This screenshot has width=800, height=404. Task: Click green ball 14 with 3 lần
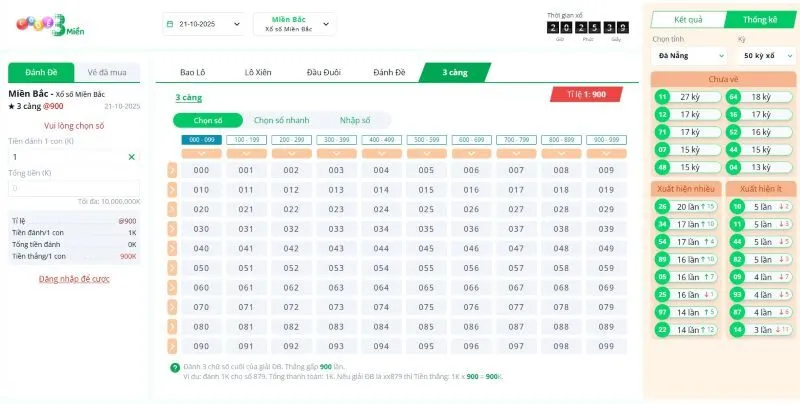pyautogui.click(x=737, y=330)
